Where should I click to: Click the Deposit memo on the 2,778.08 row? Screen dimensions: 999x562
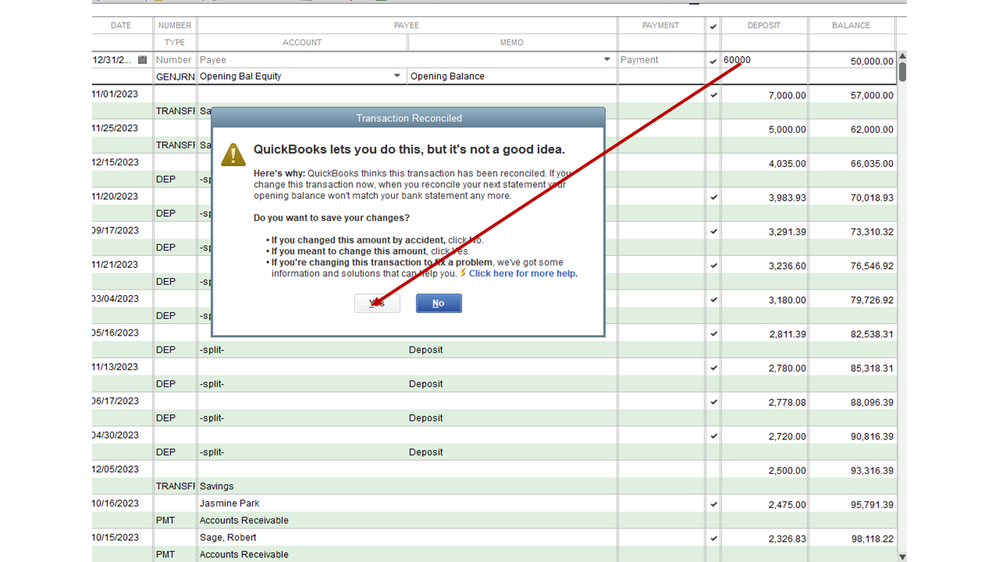tap(426, 418)
